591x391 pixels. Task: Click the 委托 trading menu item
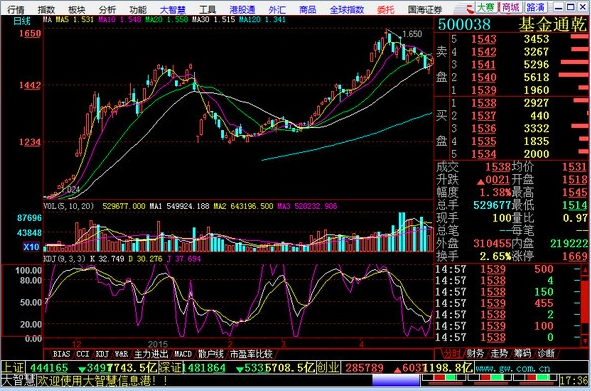click(x=386, y=9)
